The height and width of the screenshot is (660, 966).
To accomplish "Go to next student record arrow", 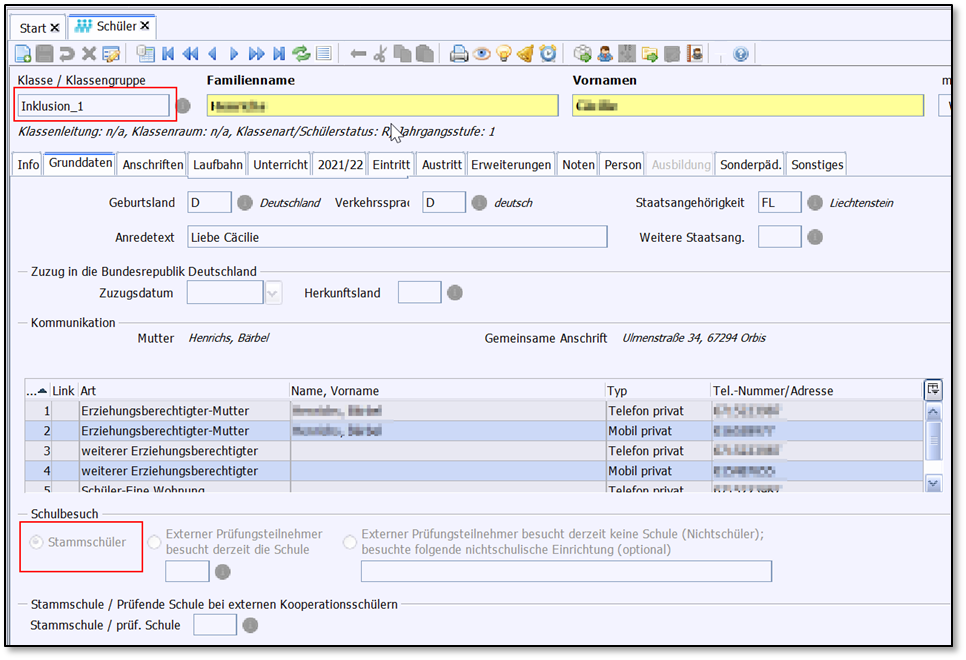I will click(x=234, y=54).
